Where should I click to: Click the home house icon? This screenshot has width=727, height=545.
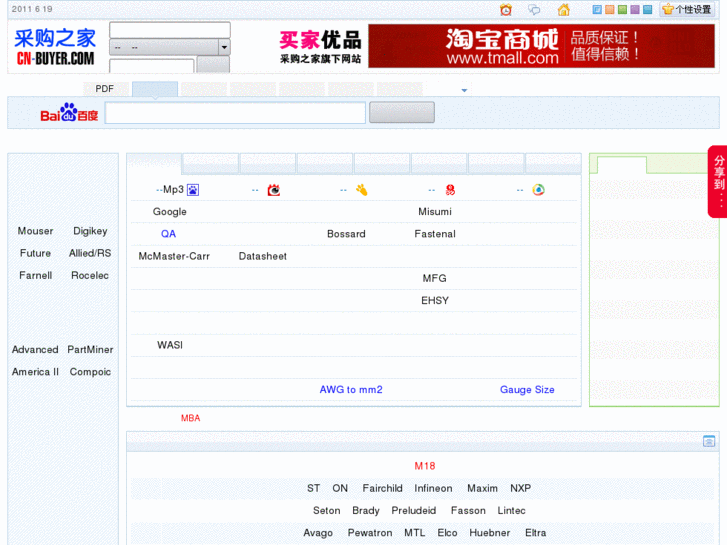coord(563,9)
